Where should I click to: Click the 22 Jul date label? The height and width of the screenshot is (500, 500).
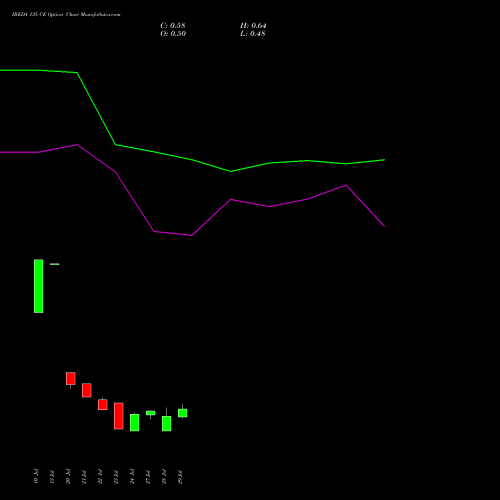(x=100, y=477)
